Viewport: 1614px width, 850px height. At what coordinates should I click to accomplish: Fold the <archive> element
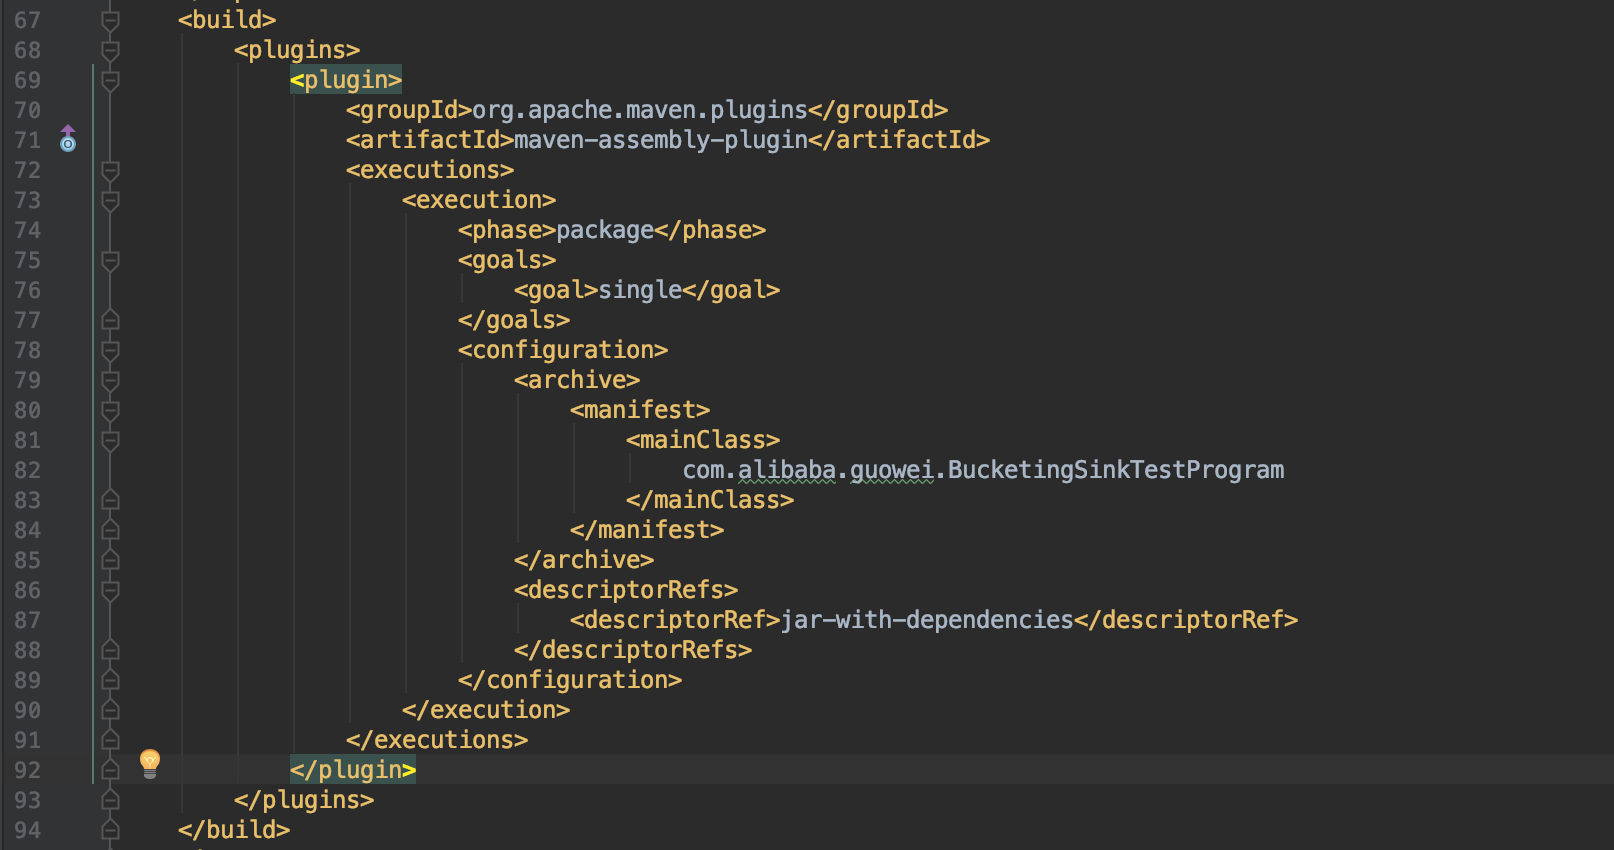[111, 380]
